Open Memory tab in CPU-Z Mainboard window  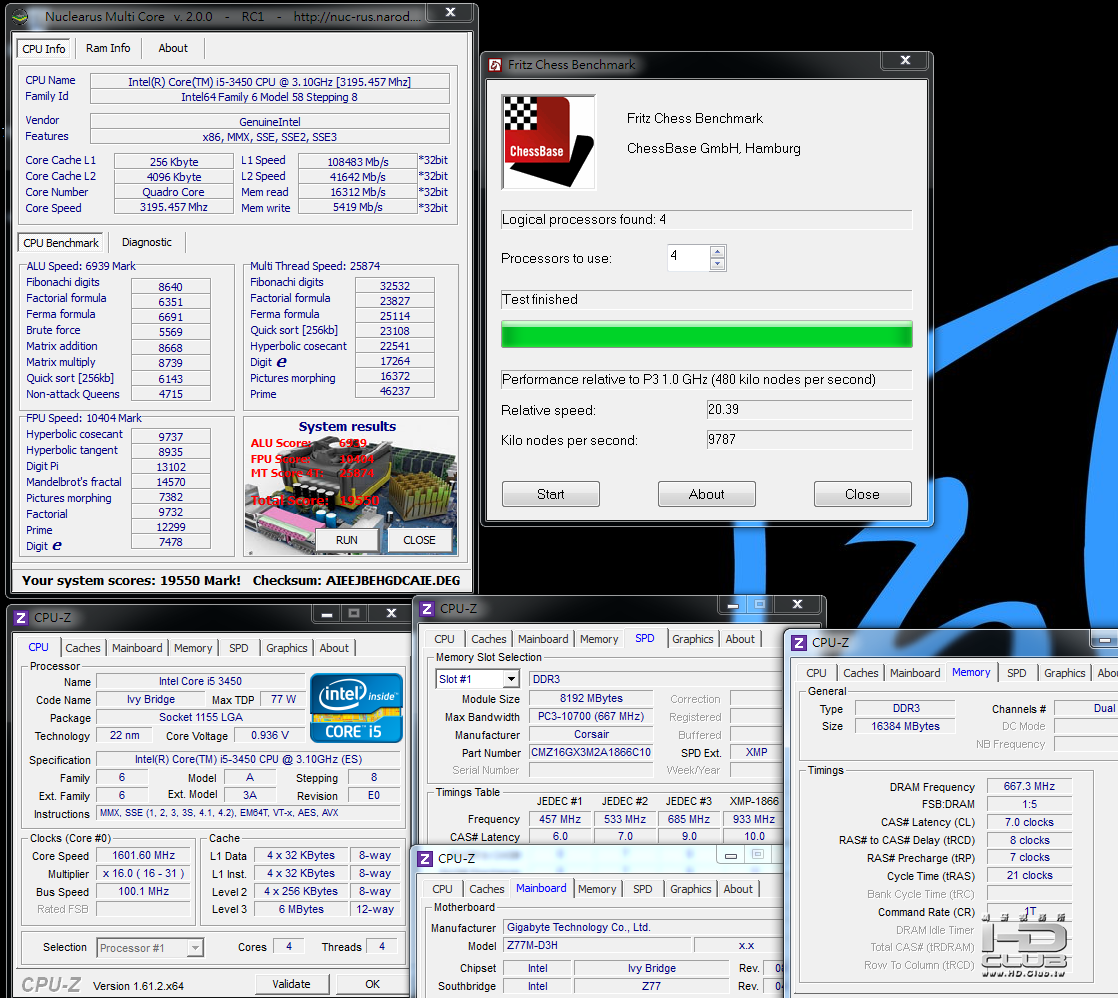pyautogui.click(x=597, y=889)
